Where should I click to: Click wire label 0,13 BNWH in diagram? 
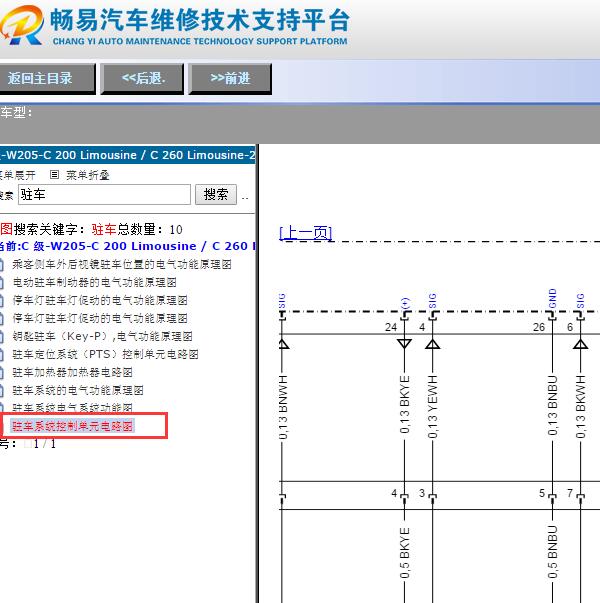tap(283, 407)
